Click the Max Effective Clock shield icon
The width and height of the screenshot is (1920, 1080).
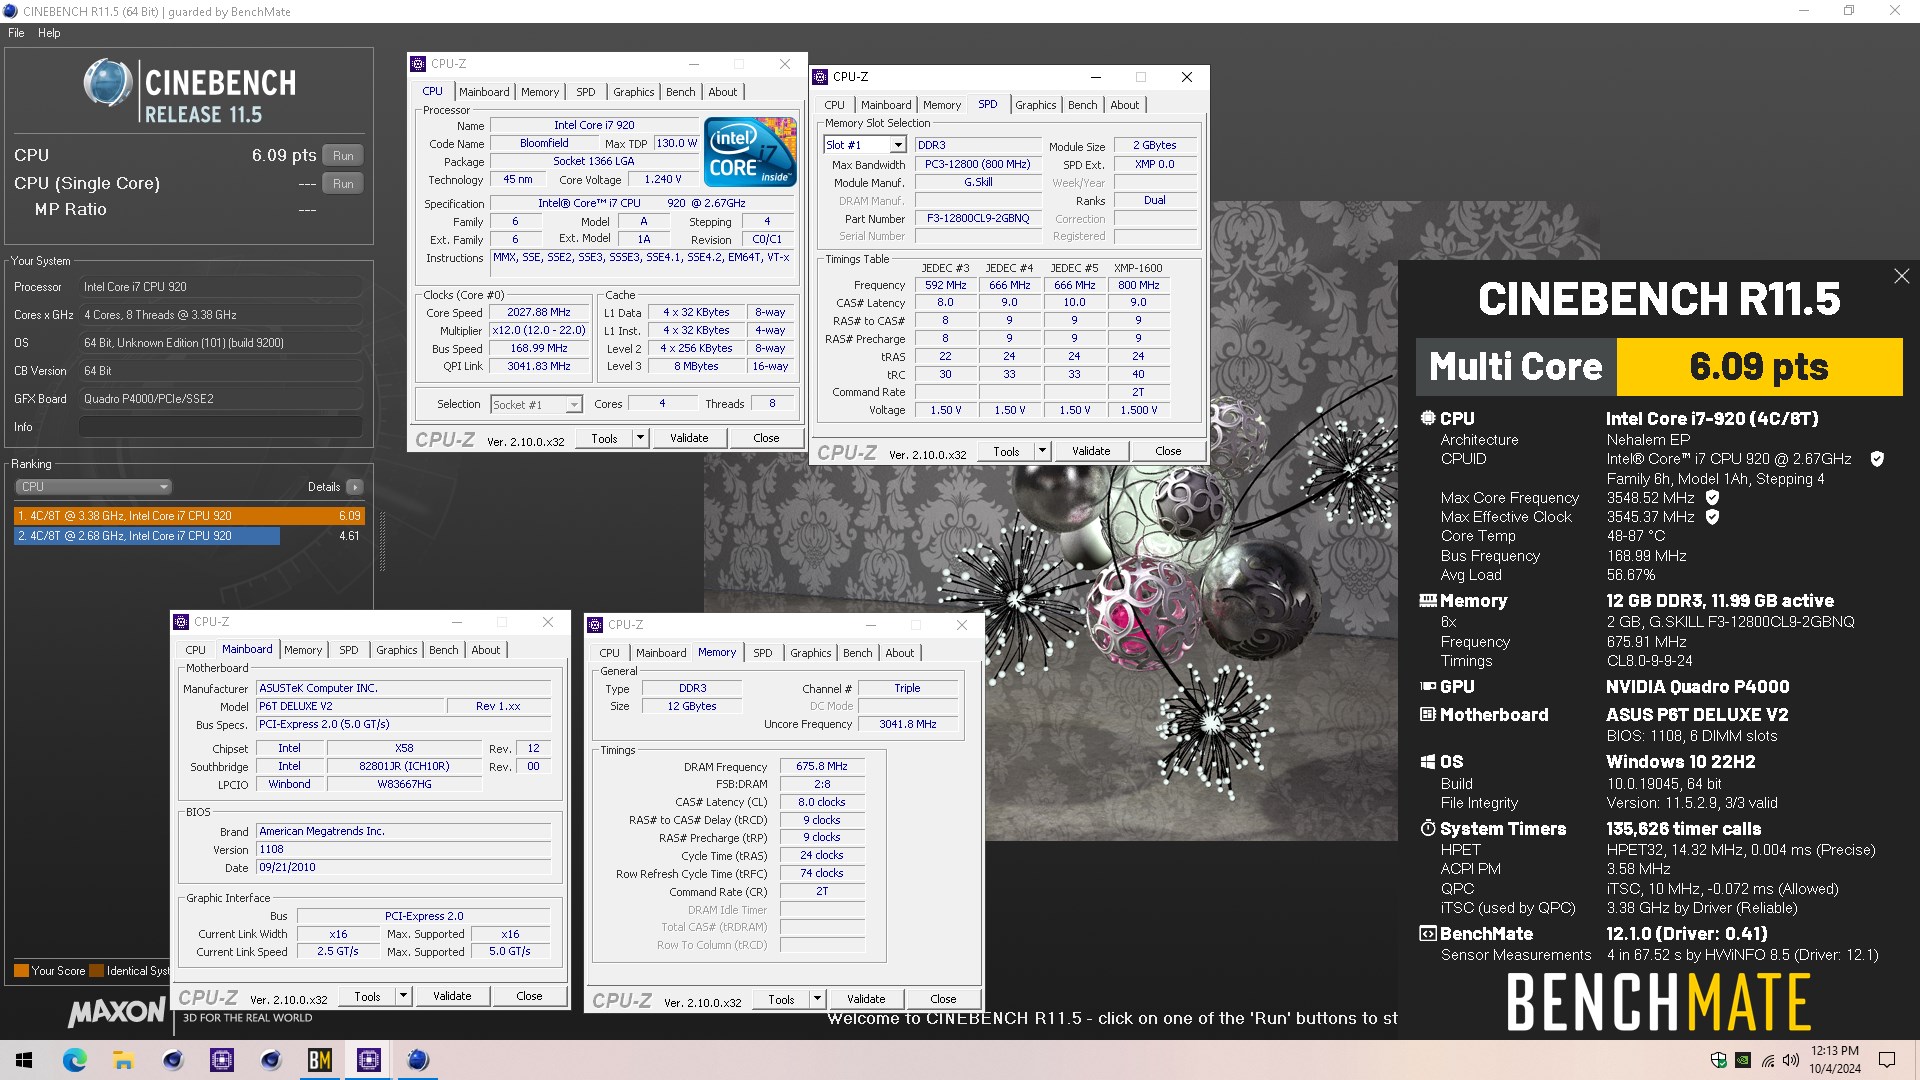tap(1712, 517)
